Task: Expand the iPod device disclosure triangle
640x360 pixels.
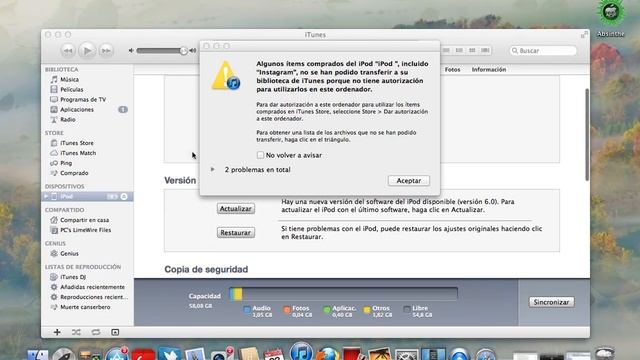Action: pos(46,196)
